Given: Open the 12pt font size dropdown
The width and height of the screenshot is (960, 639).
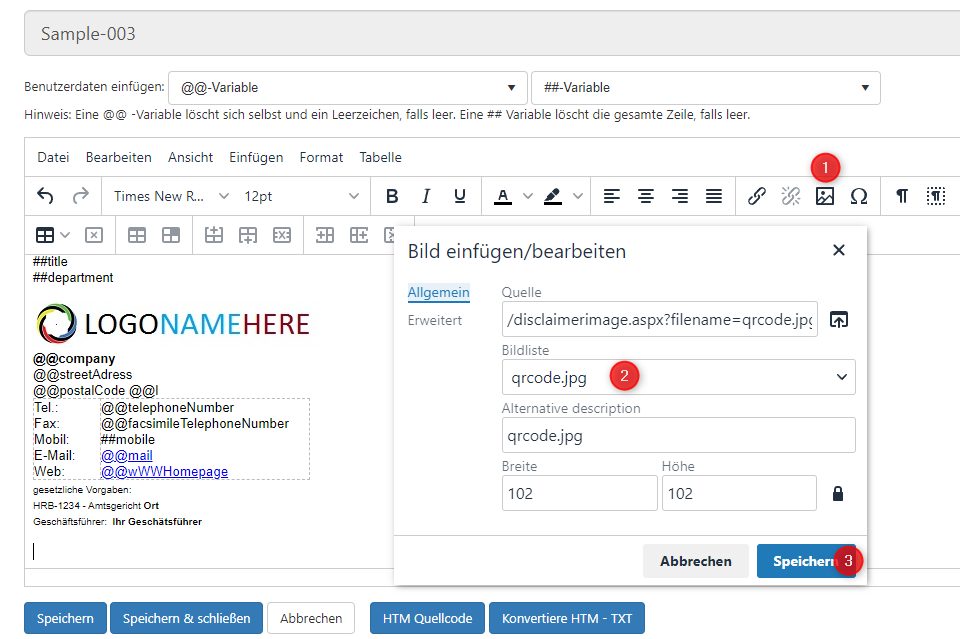Looking at the screenshot, I should tap(301, 196).
